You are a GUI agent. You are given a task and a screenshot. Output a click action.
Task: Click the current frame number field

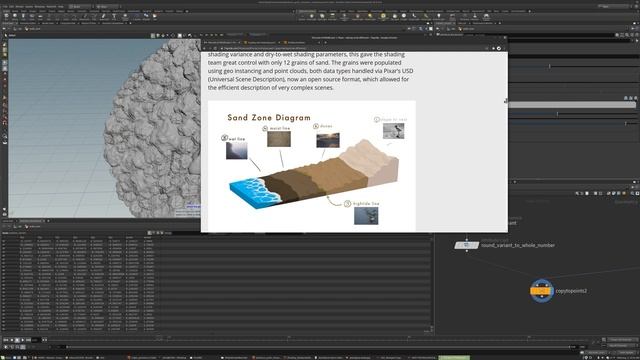point(35,340)
